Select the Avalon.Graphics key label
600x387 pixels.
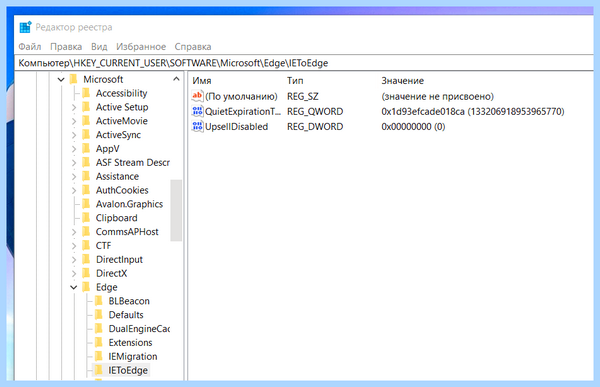(x=129, y=204)
